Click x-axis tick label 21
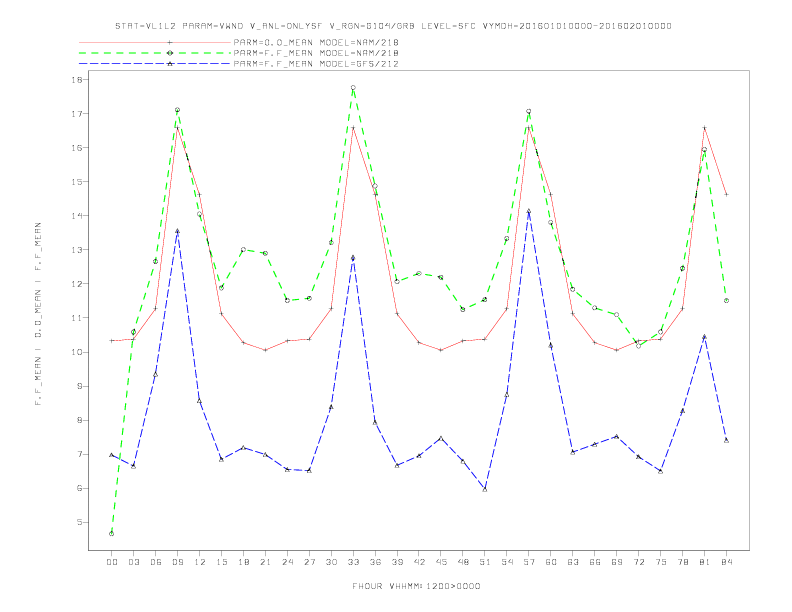The width and height of the screenshot is (792, 612). click(265, 562)
